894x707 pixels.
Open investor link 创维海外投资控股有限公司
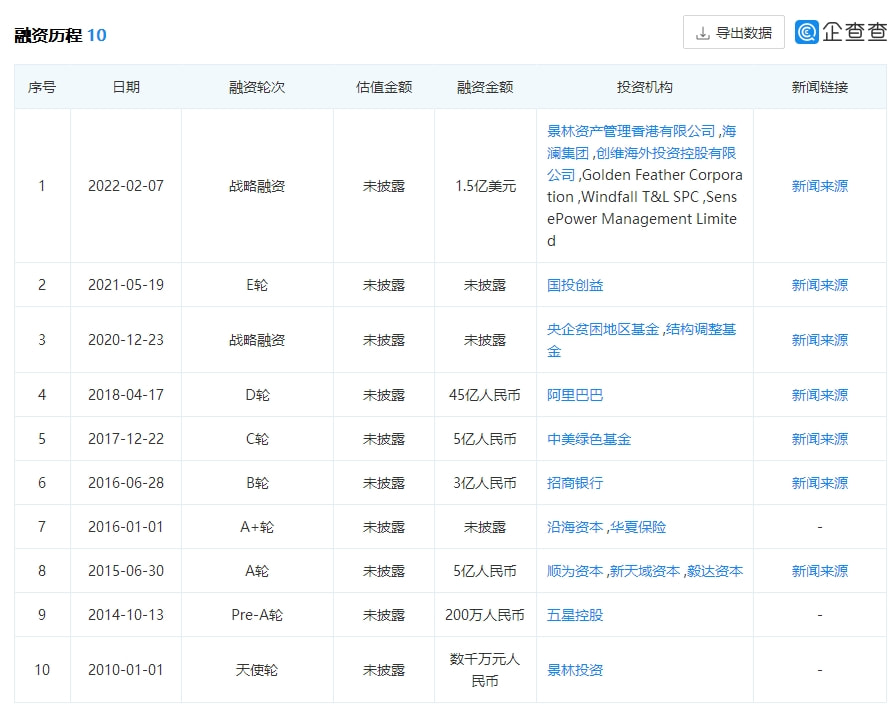point(666,153)
